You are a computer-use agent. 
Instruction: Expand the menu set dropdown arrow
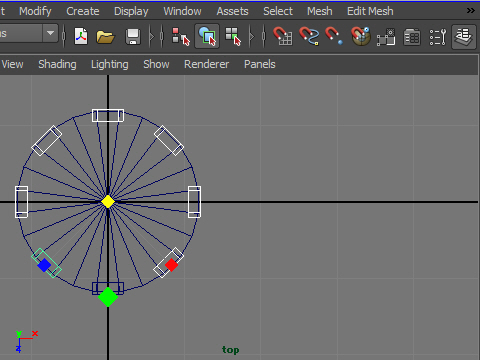pyautogui.click(x=50, y=33)
